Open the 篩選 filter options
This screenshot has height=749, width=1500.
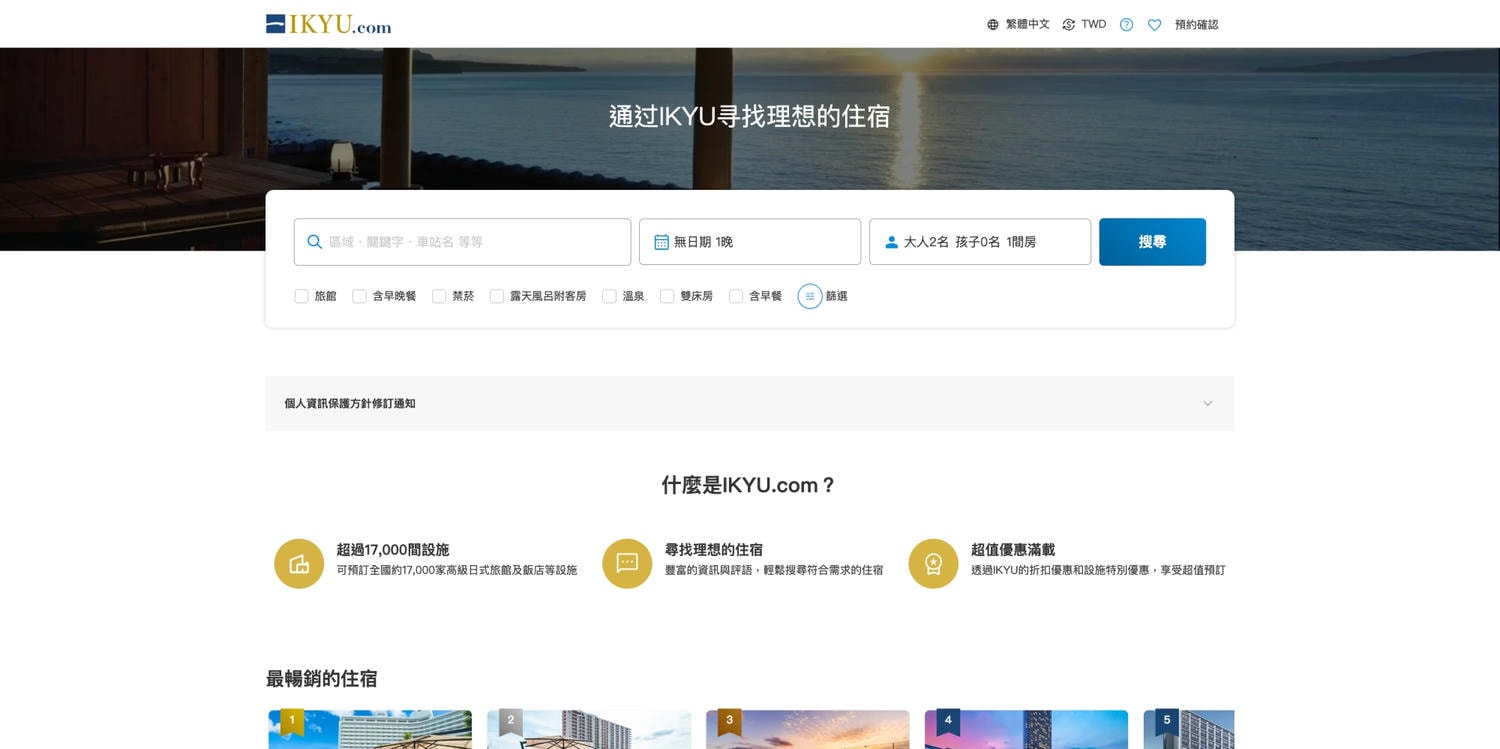click(823, 296)
